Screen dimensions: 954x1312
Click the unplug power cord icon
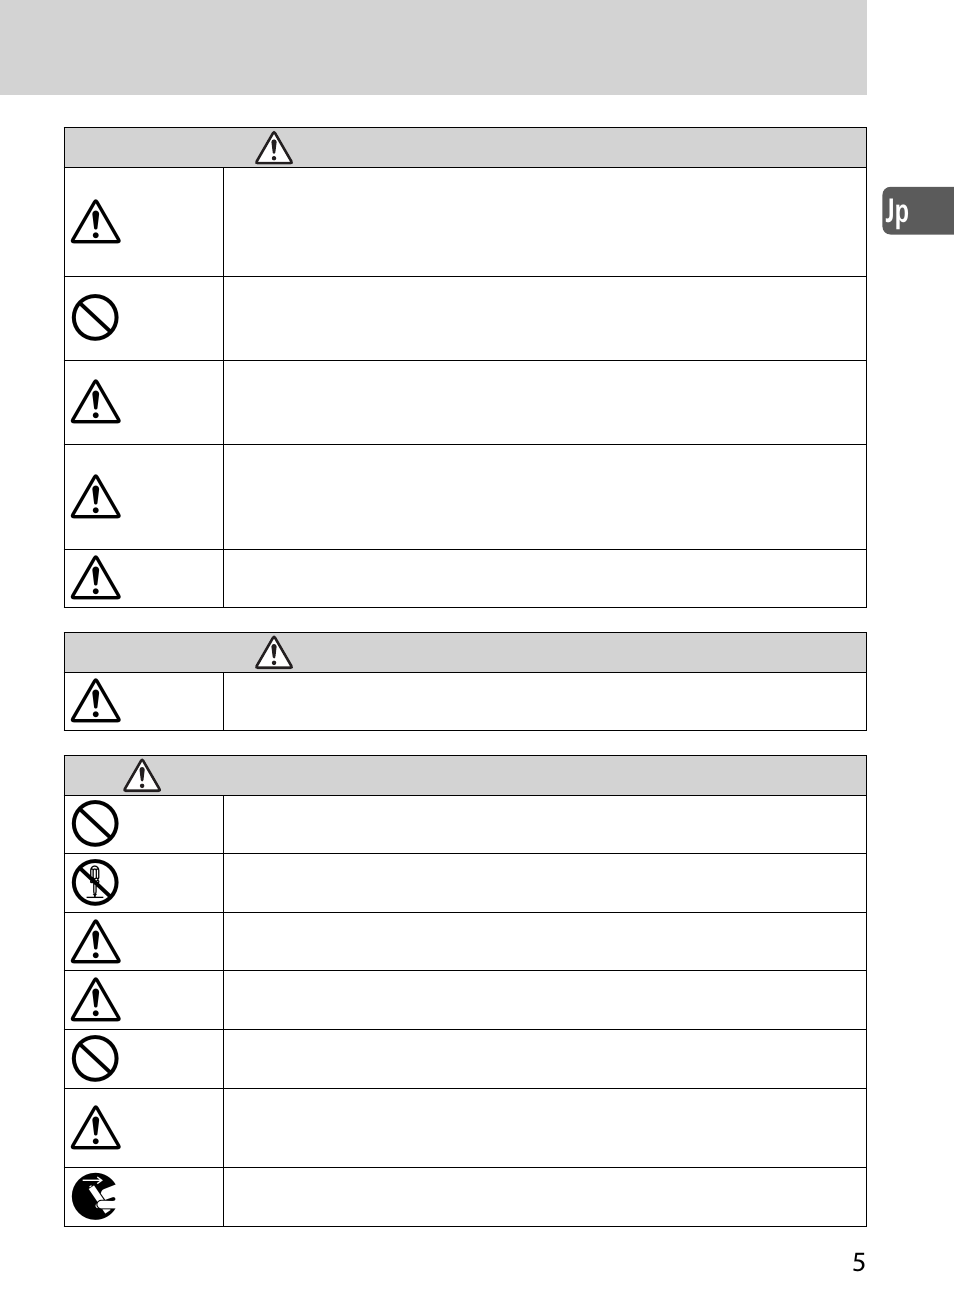click(96, 1196)
